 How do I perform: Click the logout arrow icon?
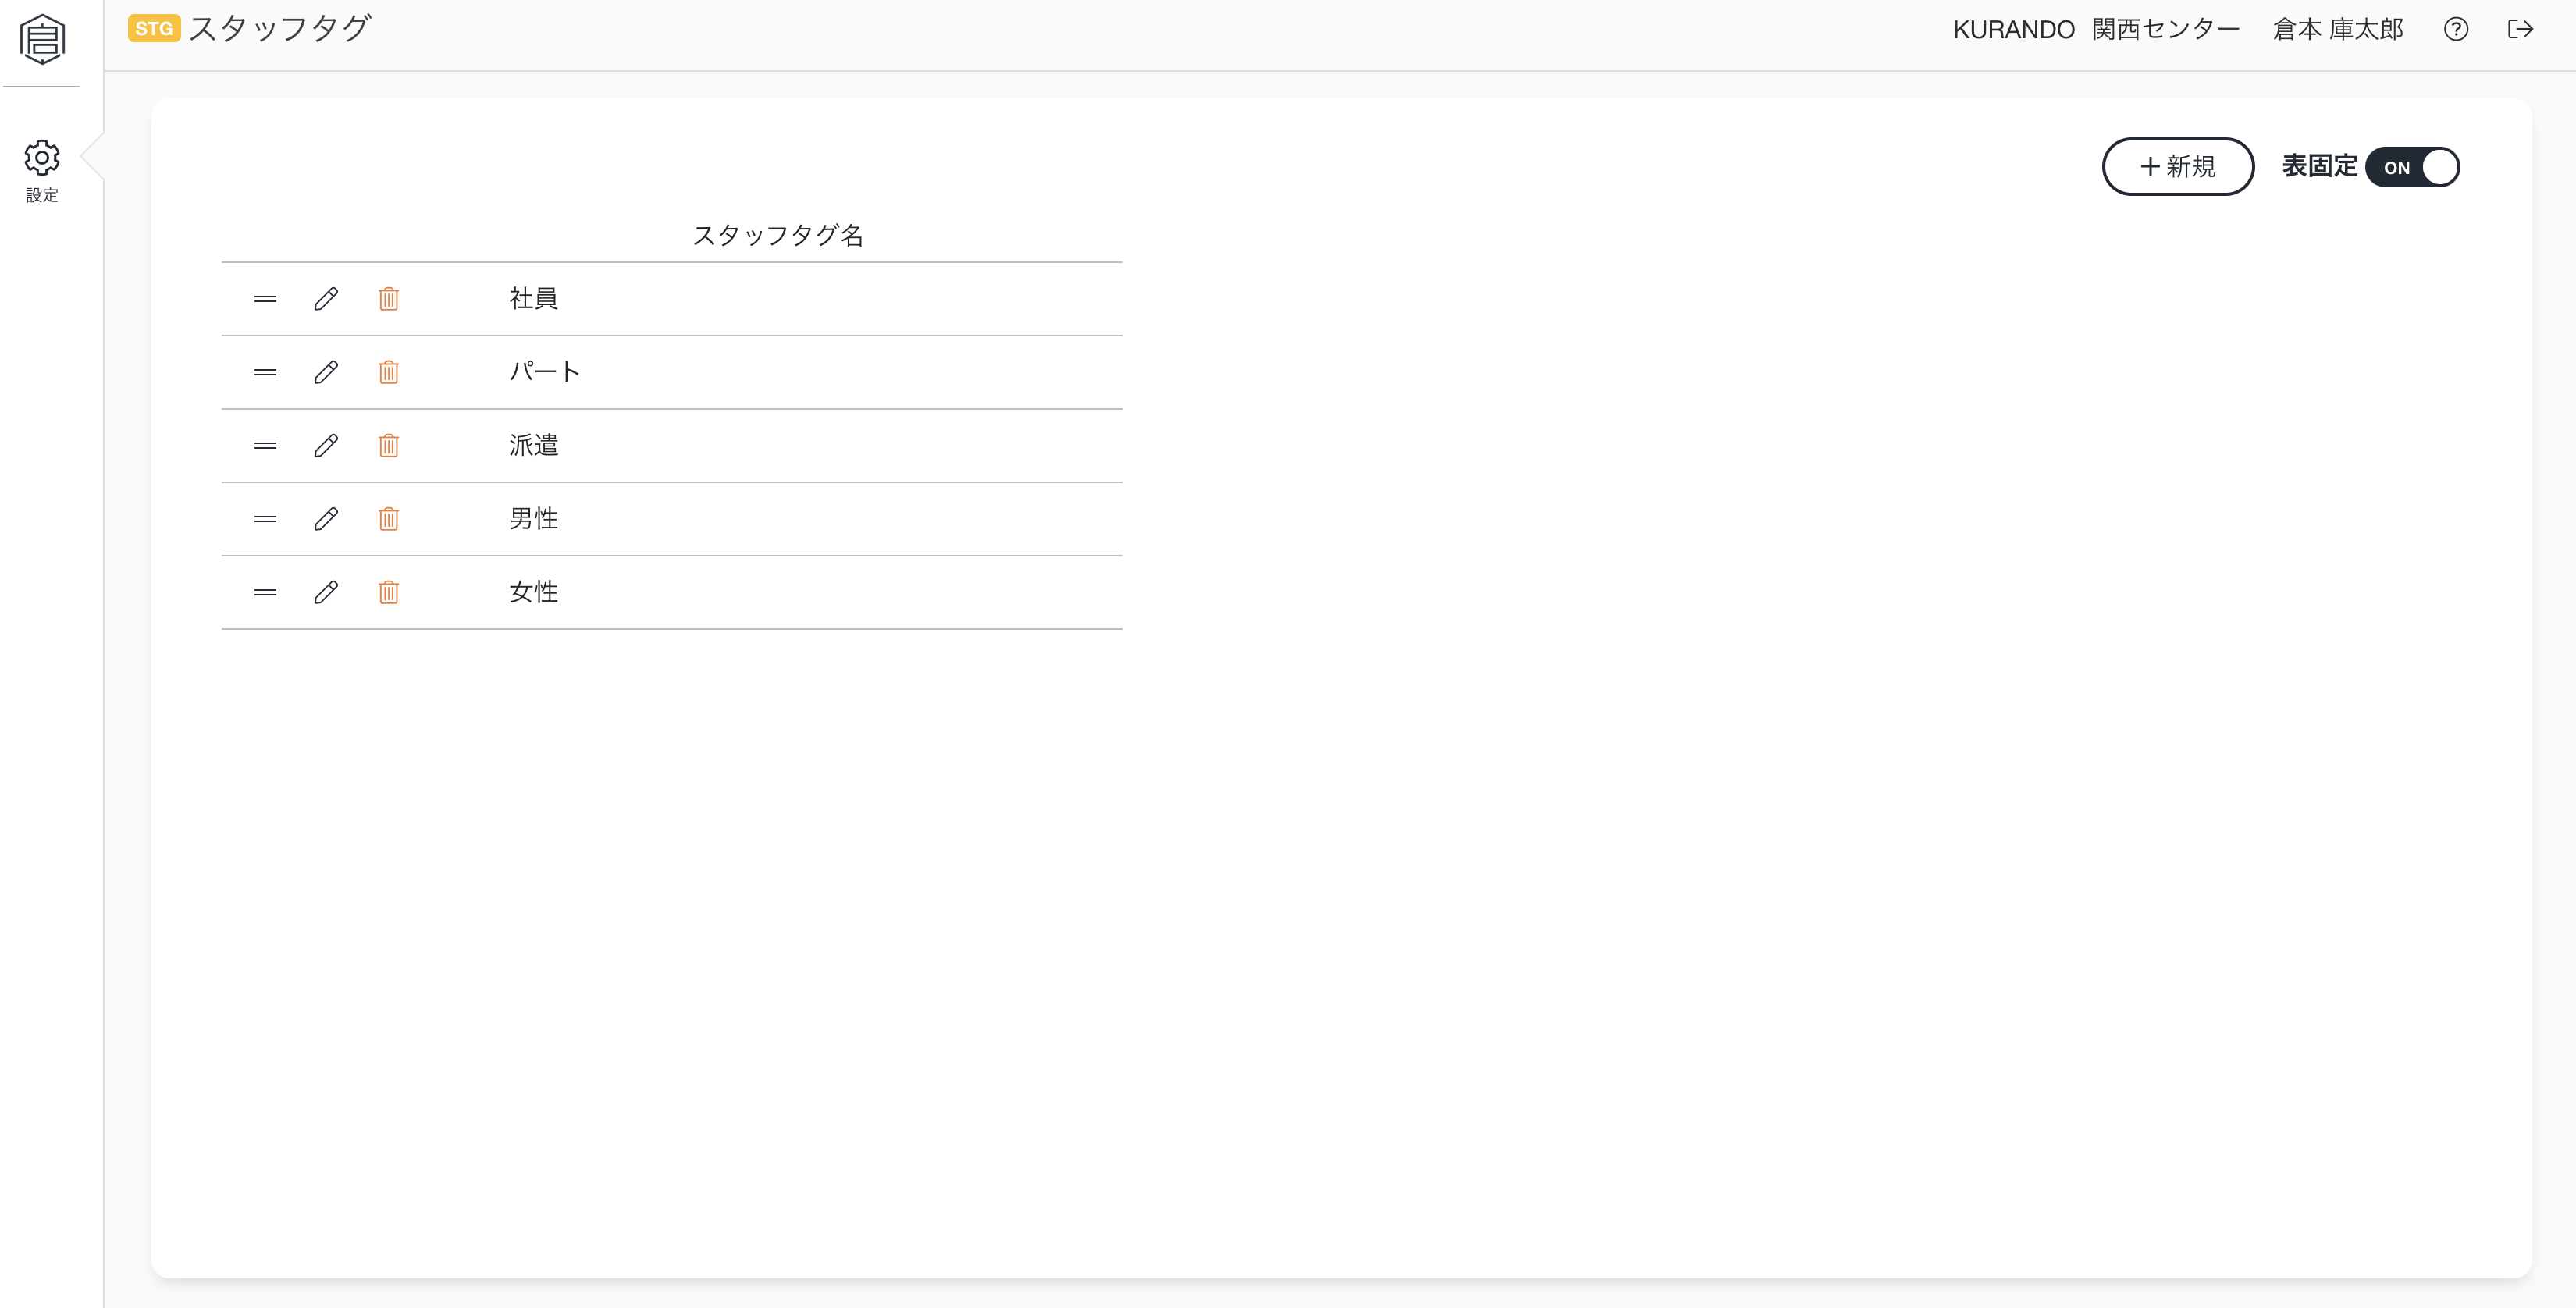pos(2520,29)
